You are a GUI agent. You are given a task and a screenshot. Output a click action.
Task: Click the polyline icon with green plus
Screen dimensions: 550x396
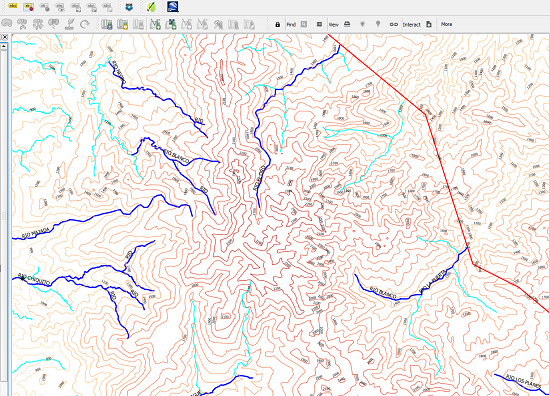point(155,24)
